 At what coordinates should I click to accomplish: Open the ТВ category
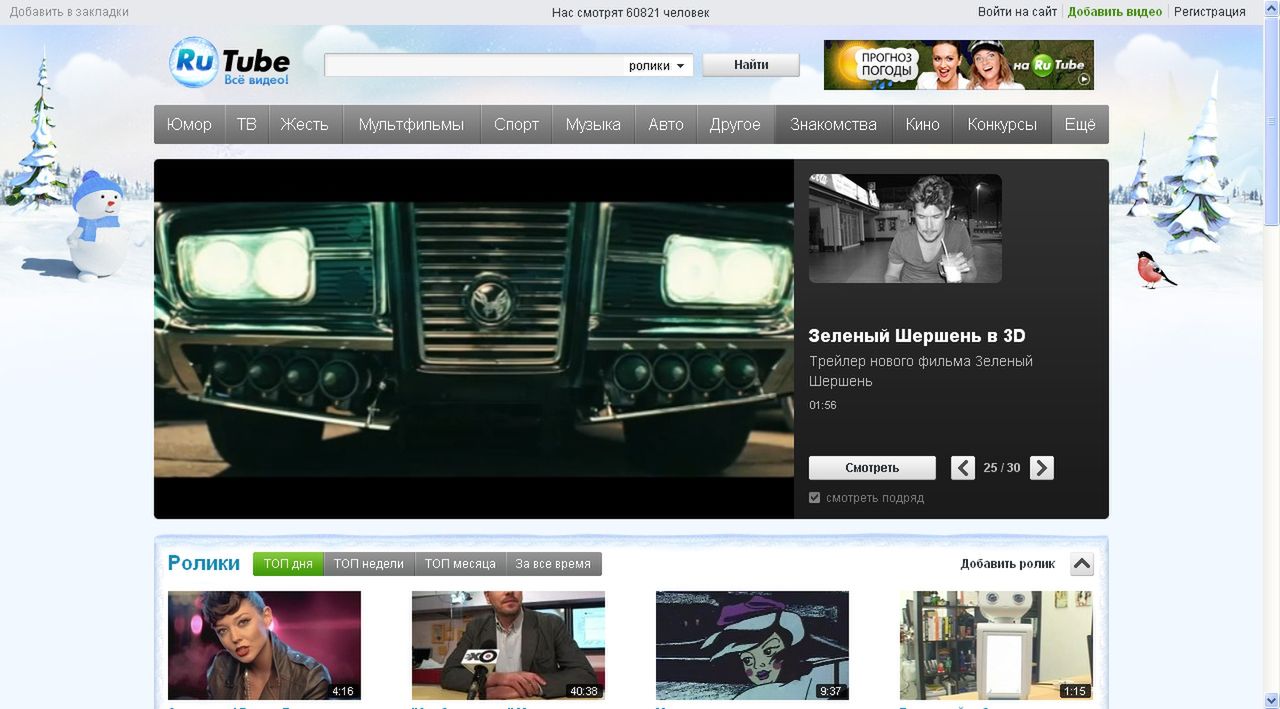246,125
